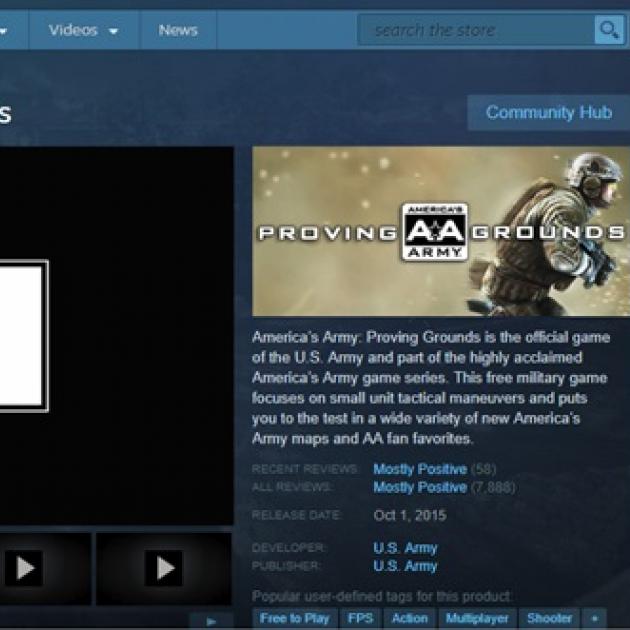The height and width of the screenshot is (630, 630).
Task: Play the second video thumbnail
Action: click(x=162, y=569)
